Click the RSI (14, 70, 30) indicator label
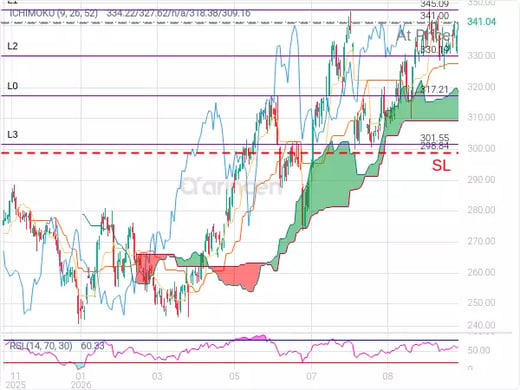 (x=41, y=346)
